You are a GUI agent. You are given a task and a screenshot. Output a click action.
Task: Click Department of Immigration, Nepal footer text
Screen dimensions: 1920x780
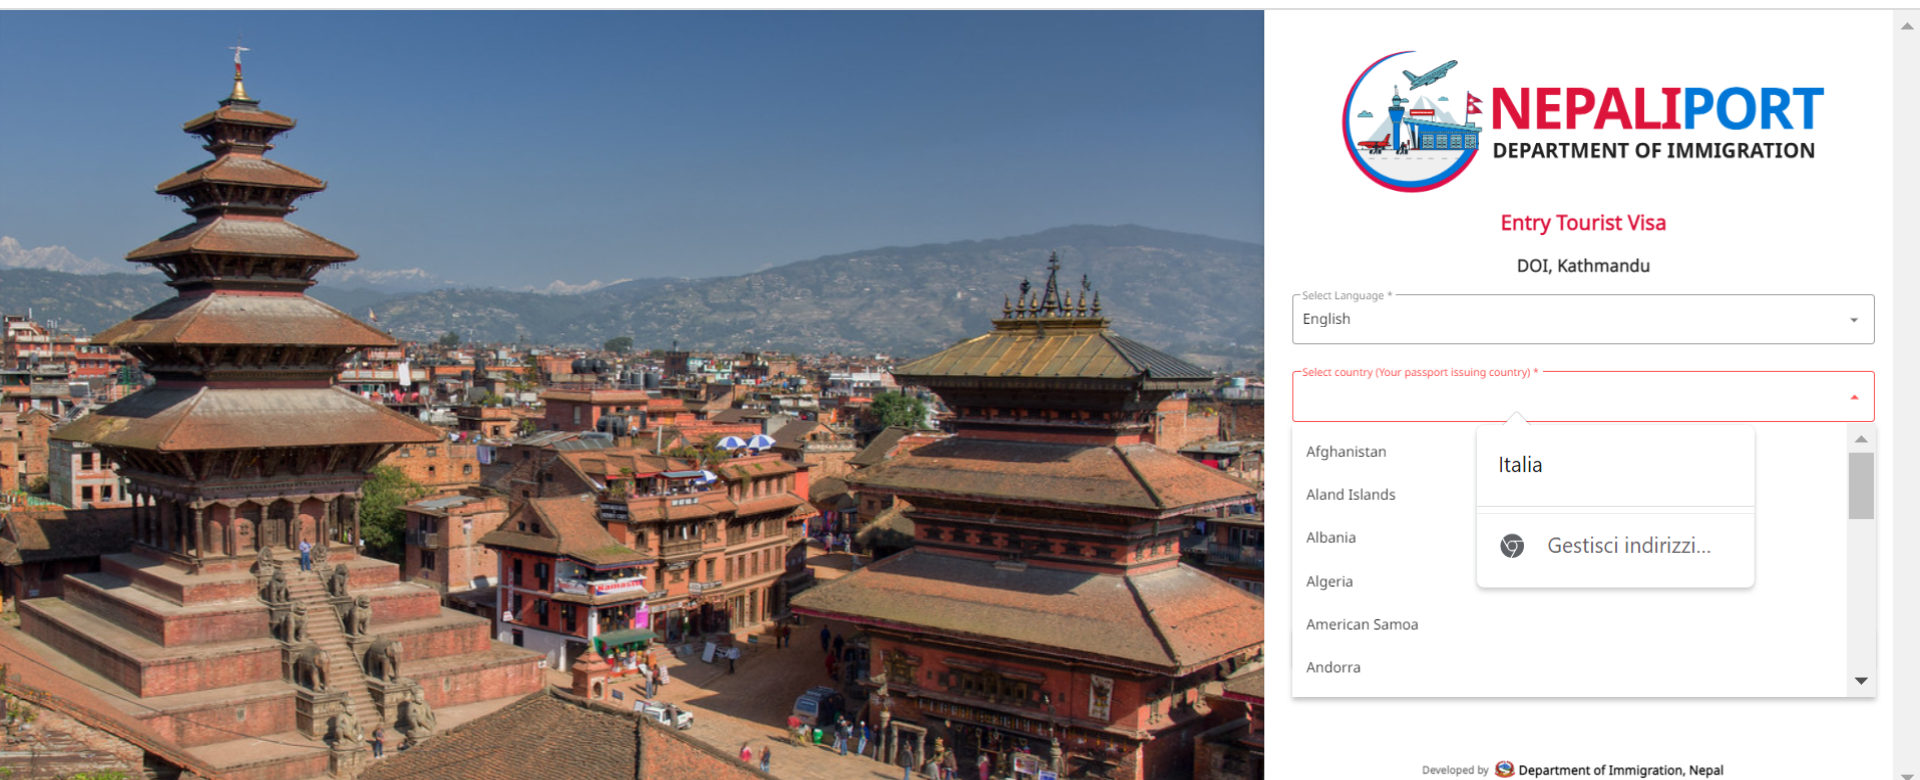click(1621, 770)
